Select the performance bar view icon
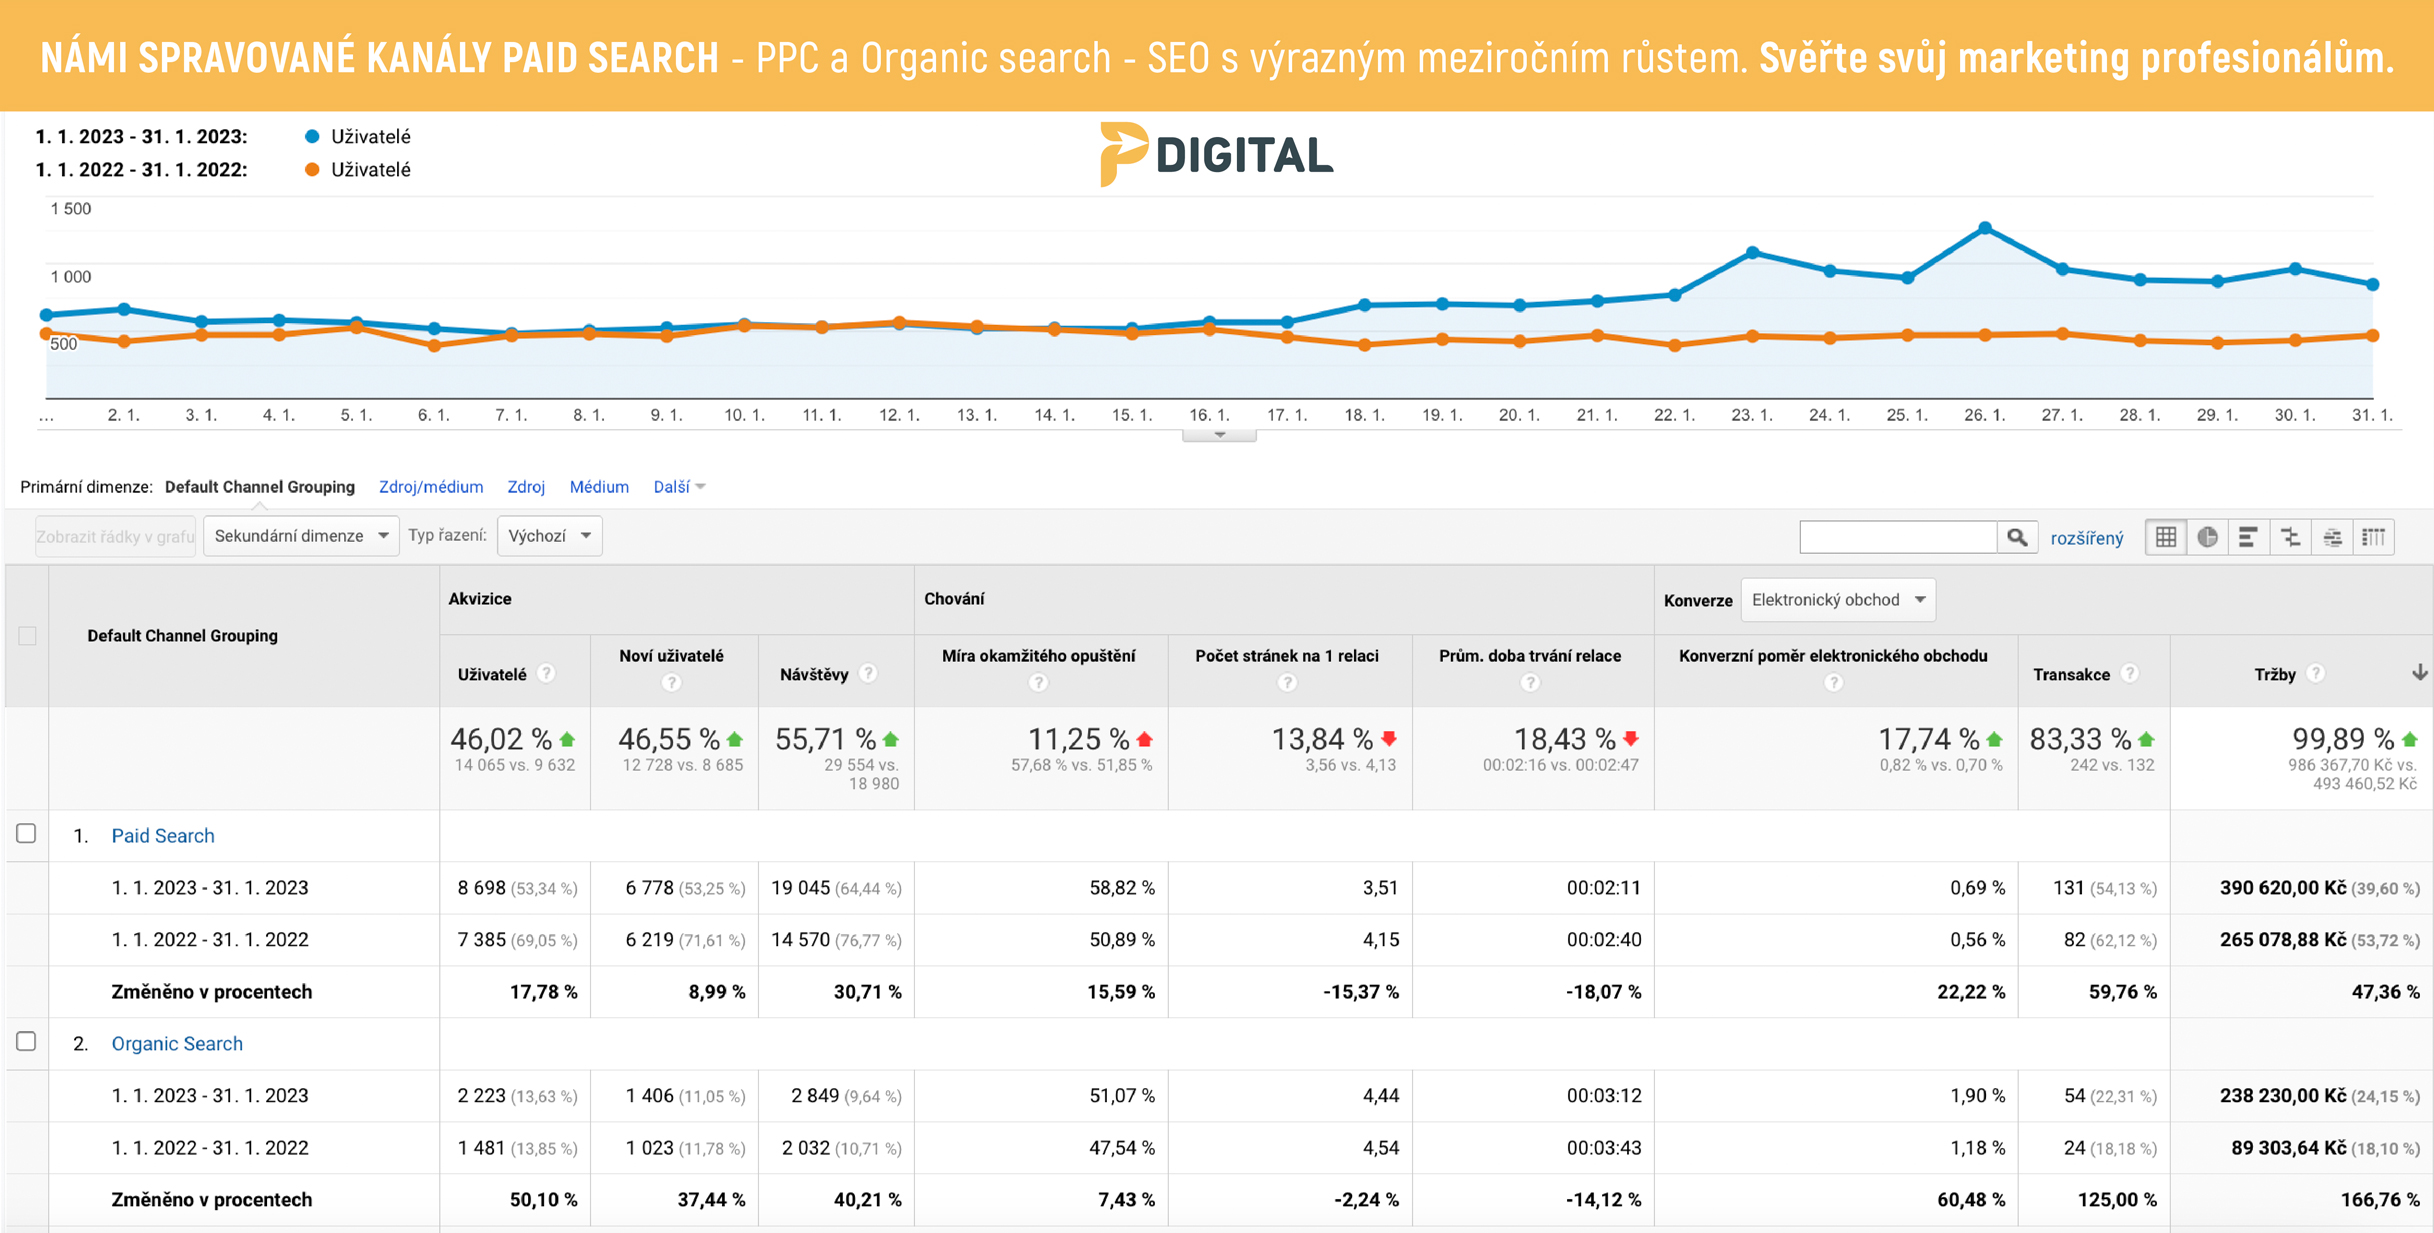The width and height of the screenshot is (2434, 1233). click(2248, 537)
